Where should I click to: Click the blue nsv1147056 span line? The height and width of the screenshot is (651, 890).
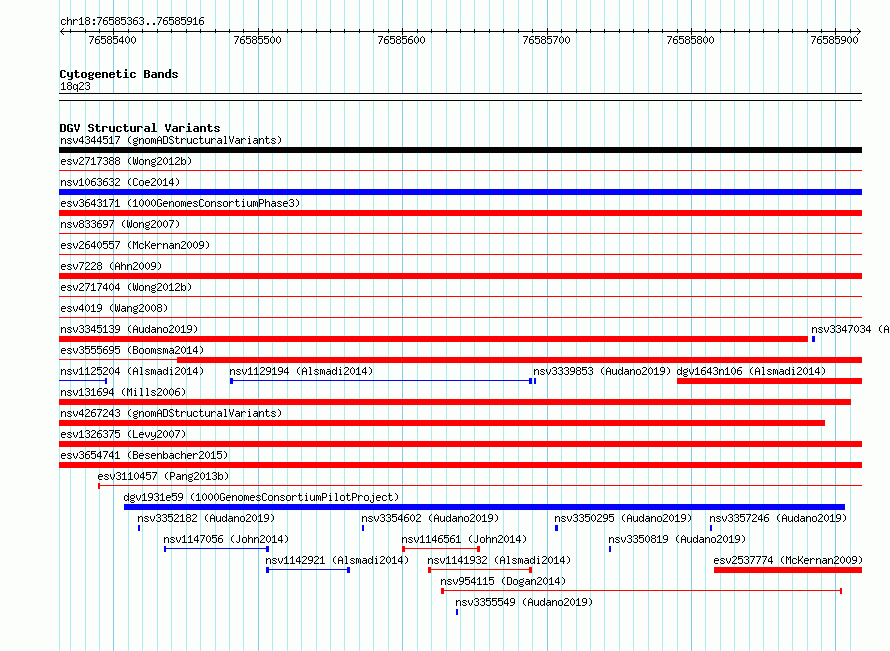(216, 549)
